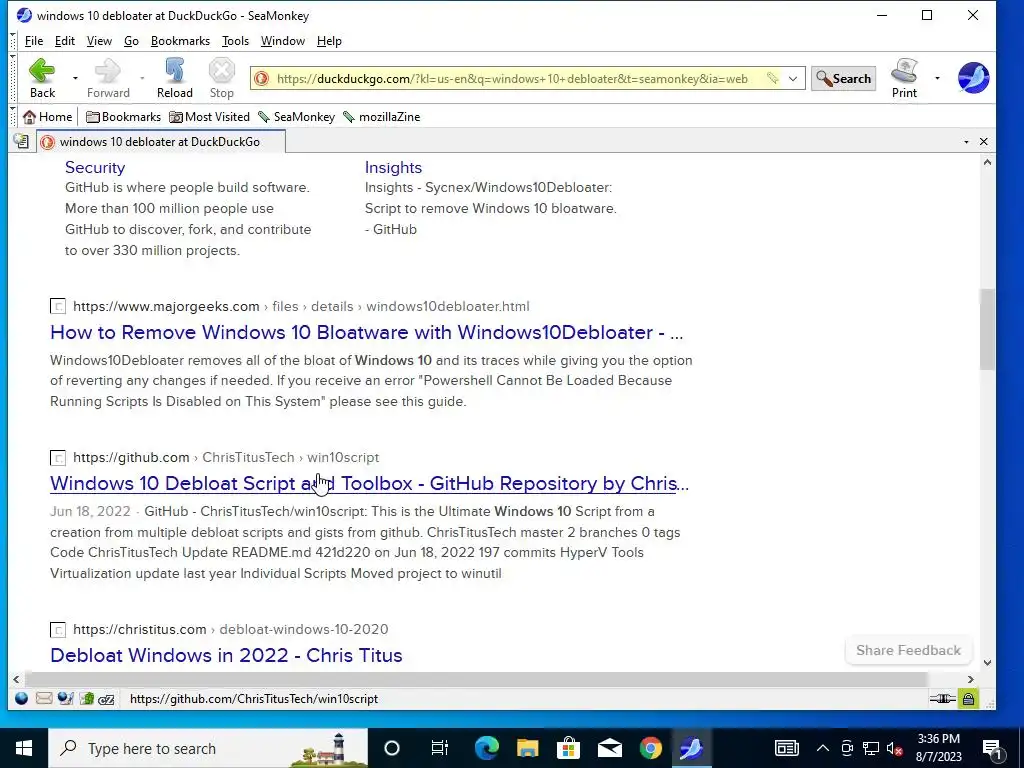The image size is (1024, 768).
Task: Open the URL history dropdown arrow
Action: (793, 78)
